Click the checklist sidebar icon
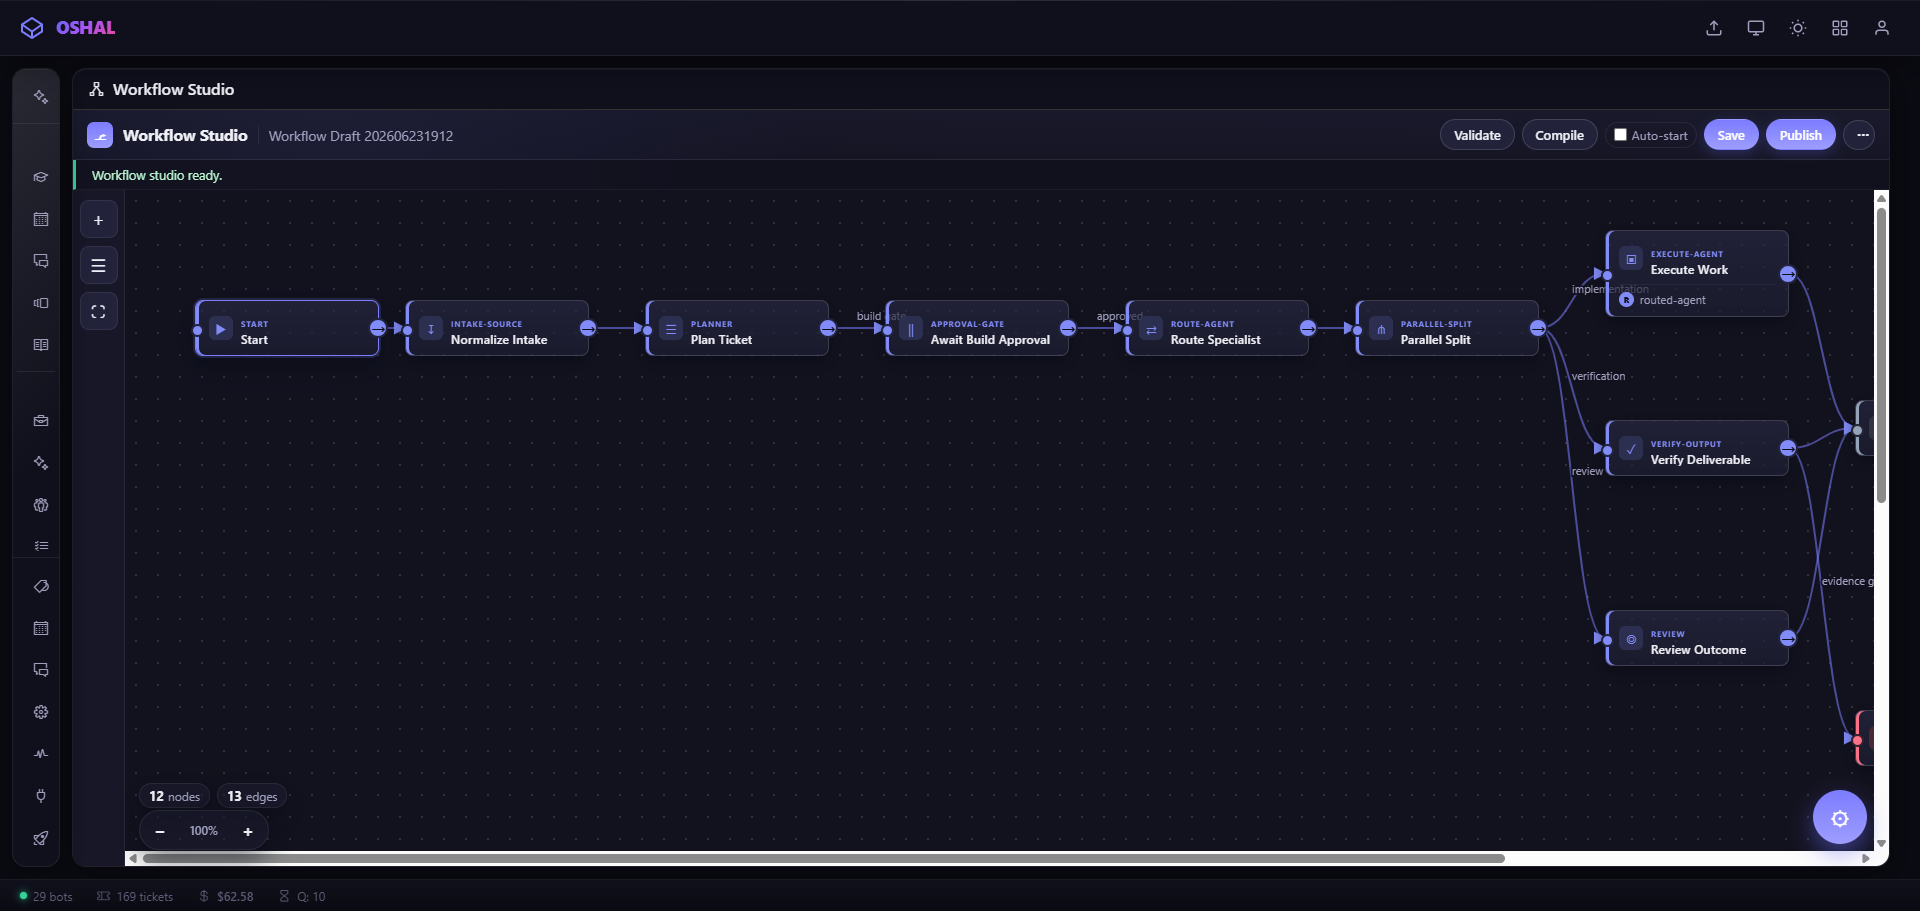 pos(41,546)
